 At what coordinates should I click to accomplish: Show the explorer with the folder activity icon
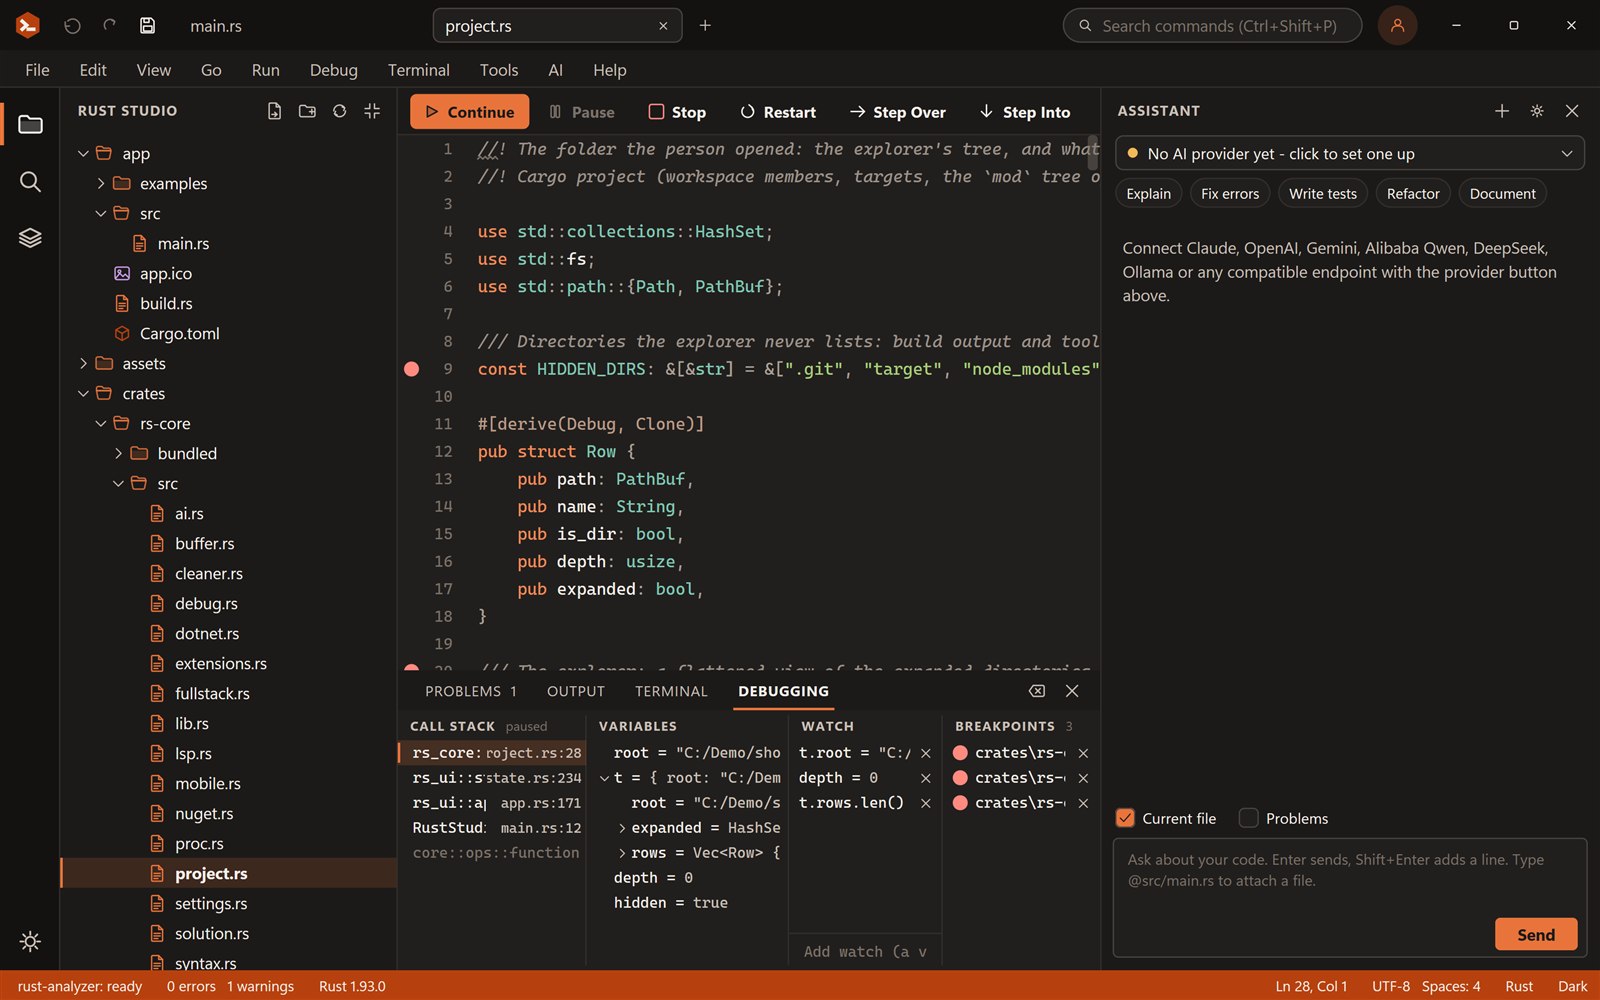30,124
